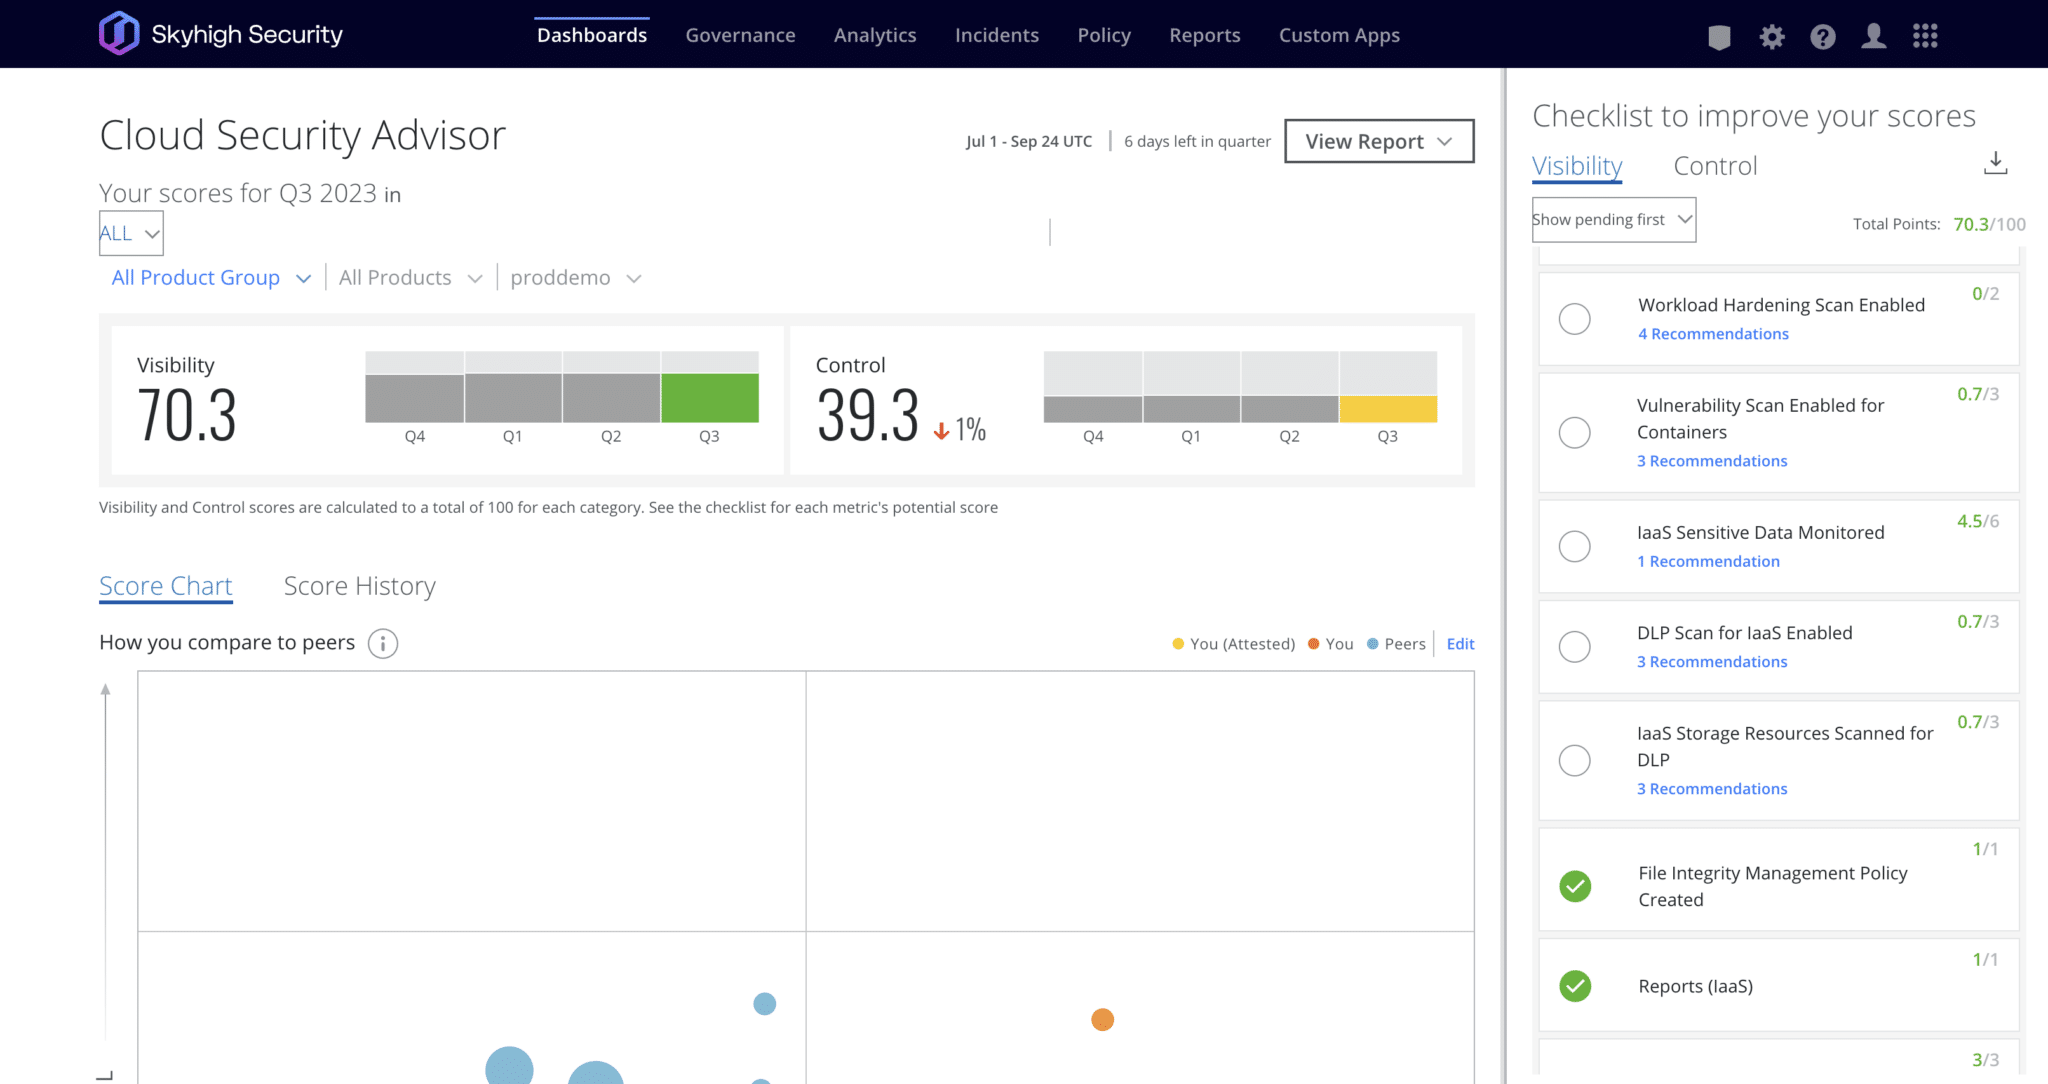The height and width of the screenshot is (1084, 2048).
Task: Click the Edit link above chart
Action: (x=1460, y=644)
